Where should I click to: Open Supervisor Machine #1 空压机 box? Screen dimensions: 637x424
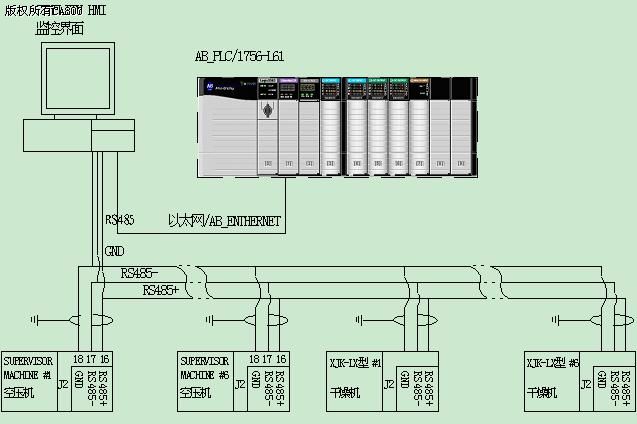(x=28, y=377)
